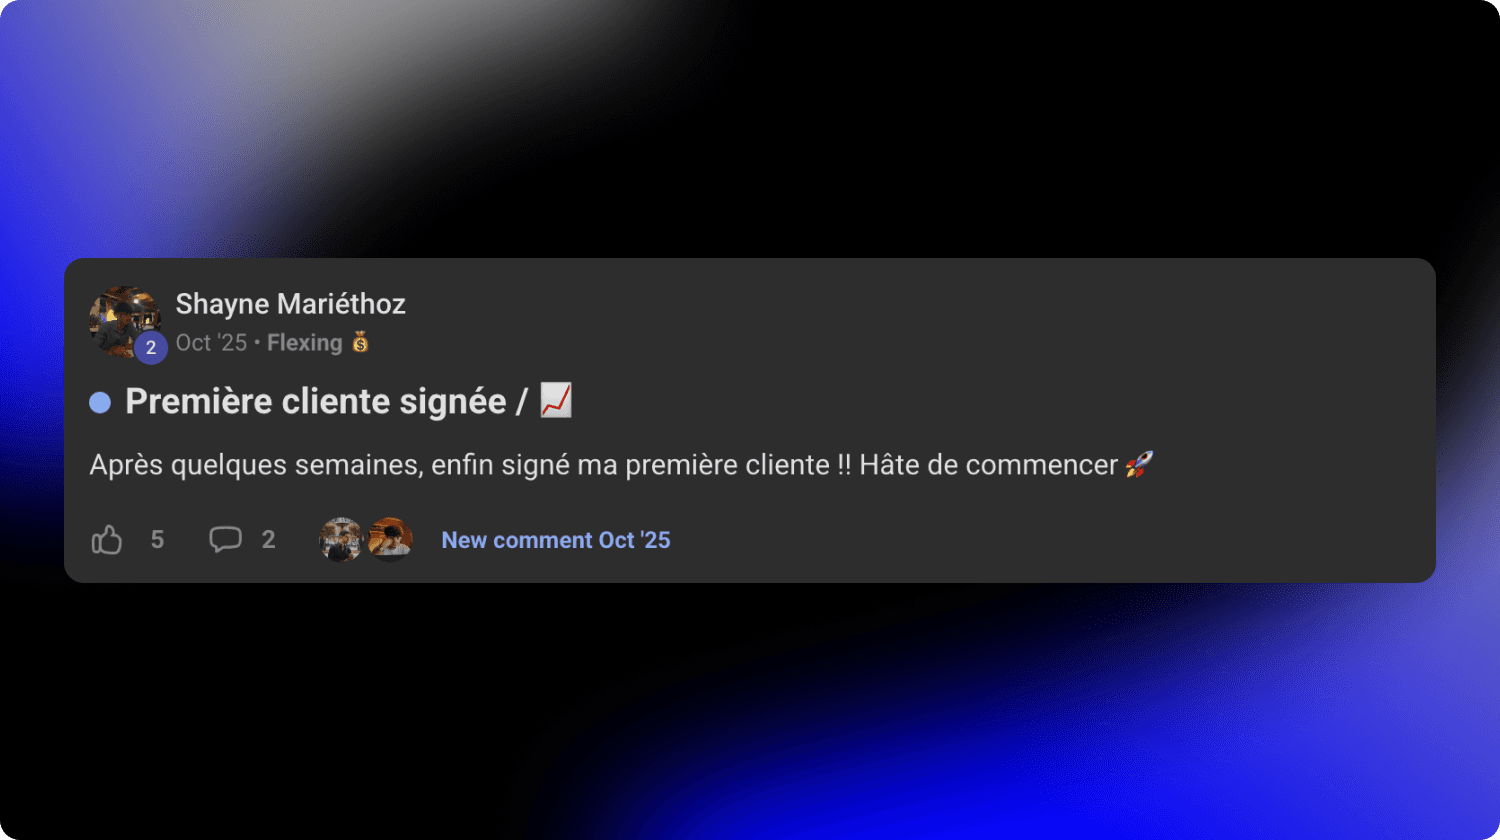The image size is (1500, 840).
Task: Click the chart emoji in the post title
Action: pyautogui.click(x=556, y=400)
